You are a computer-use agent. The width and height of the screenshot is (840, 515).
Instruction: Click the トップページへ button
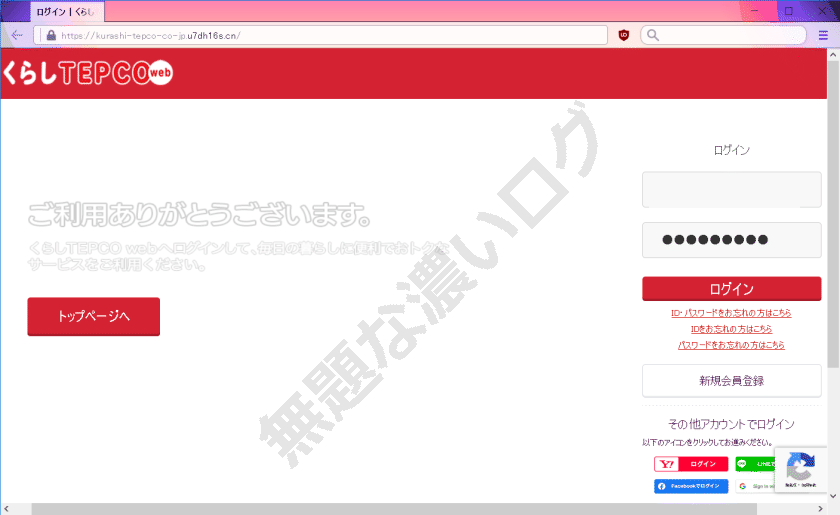point(94,317)
